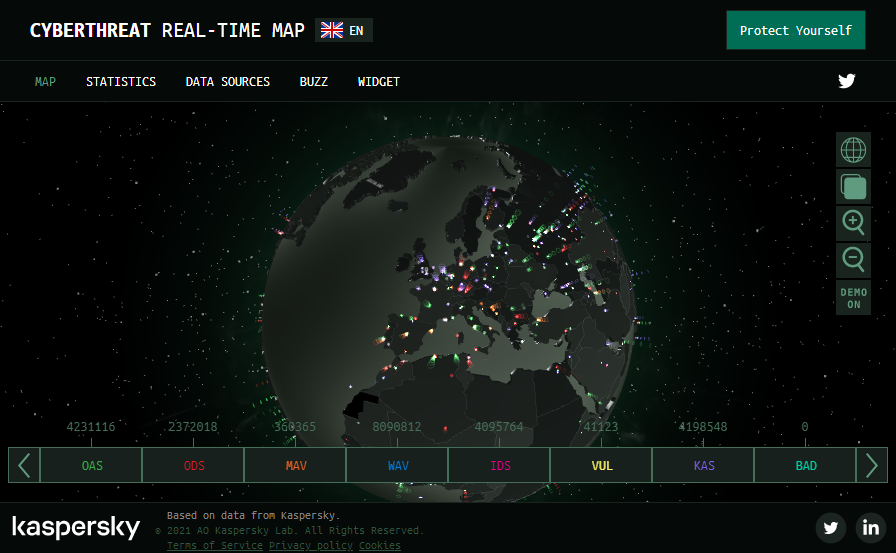This screenshot has height=553, width=896.
Task: Click the Protect Yourself button
Action: tap(795, 30)
